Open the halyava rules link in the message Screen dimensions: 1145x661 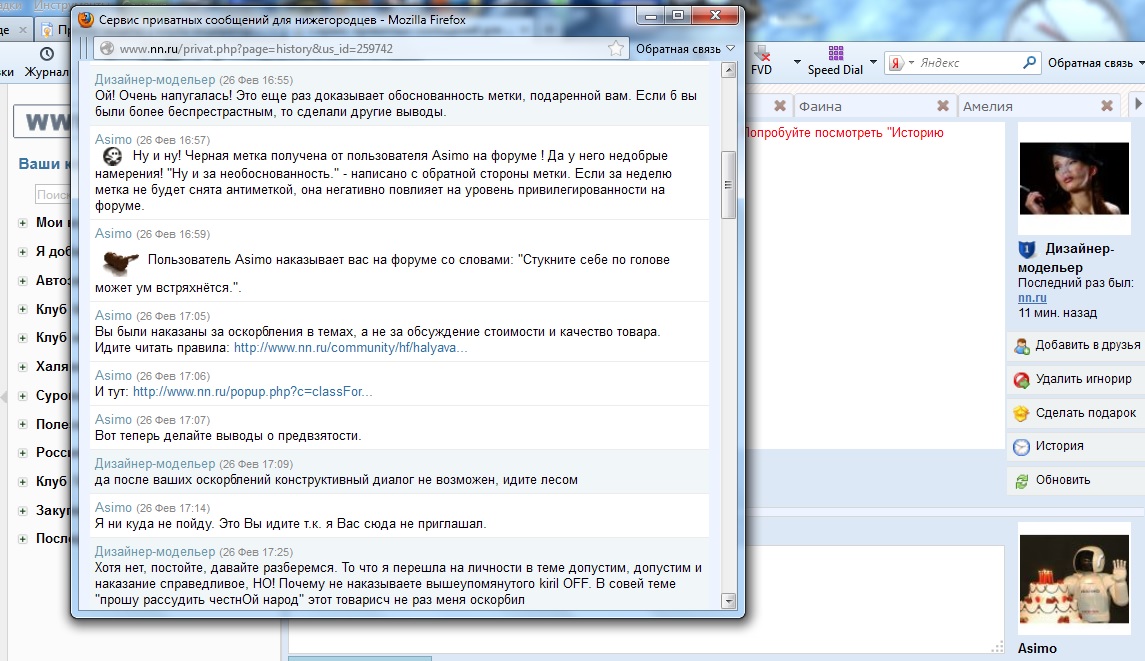pos(350,348)
